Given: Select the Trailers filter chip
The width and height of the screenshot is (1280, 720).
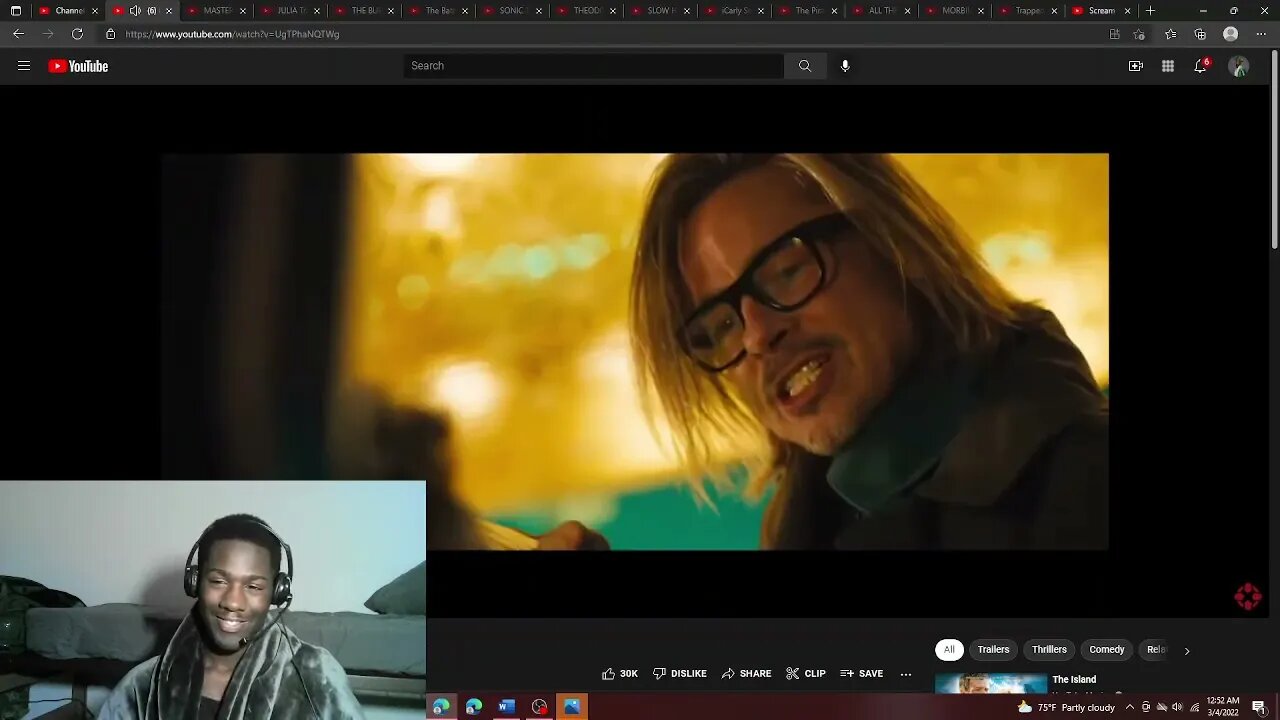Looking at the screenshot, I should 993,650.
